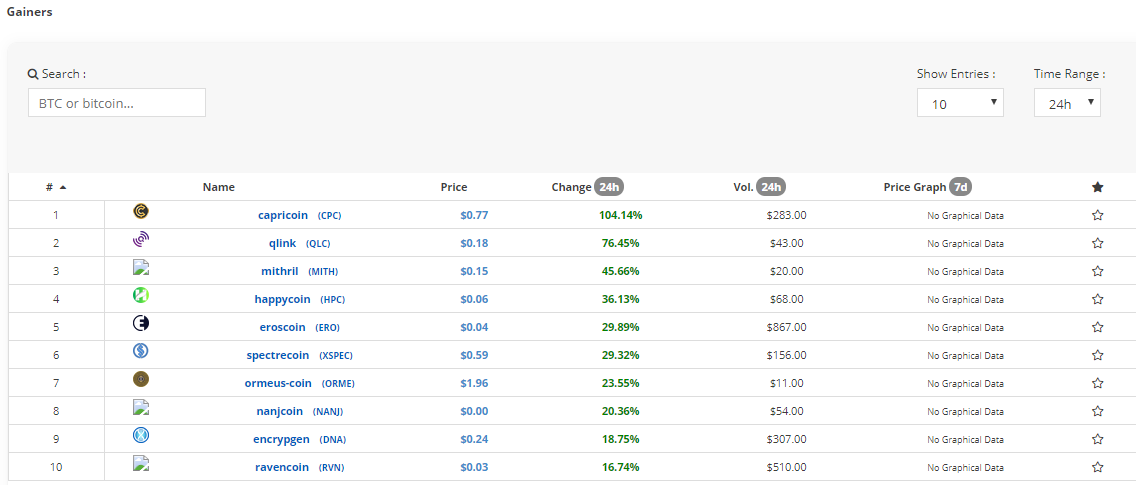This screenshot has width=1136, height=485.
Task: Open the spectrecoin (XSPEC) link
Action: click(x=299, y=355)
